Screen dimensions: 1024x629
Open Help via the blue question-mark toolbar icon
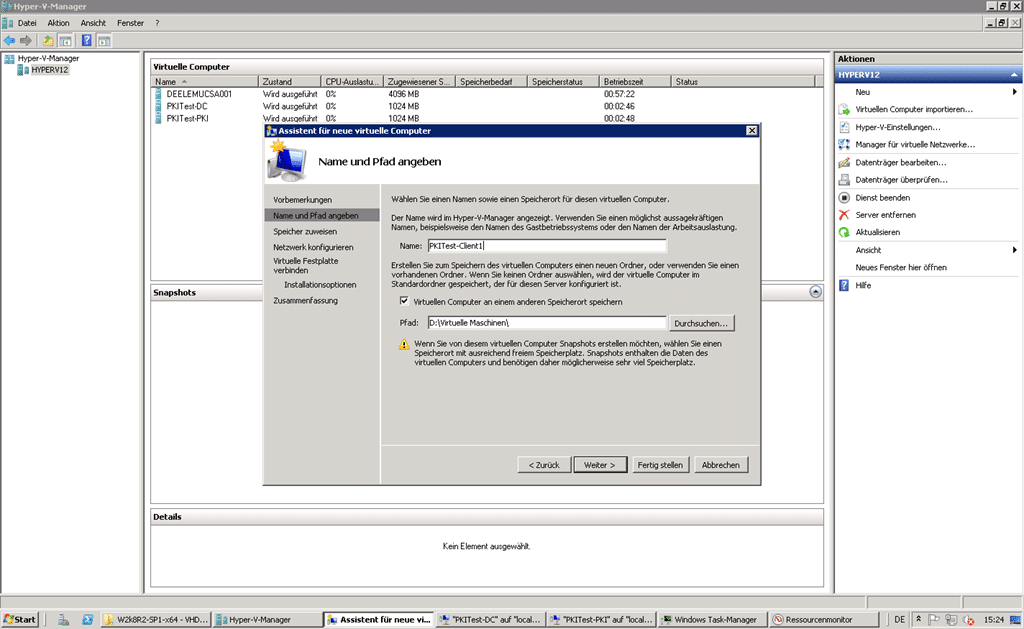tap(86, 40)
